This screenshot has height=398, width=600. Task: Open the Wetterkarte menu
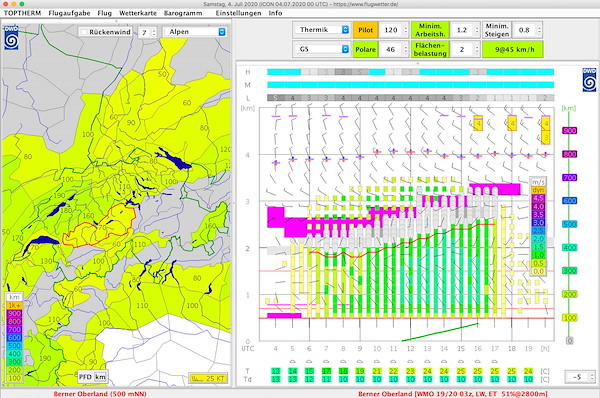tap(138, 13)
